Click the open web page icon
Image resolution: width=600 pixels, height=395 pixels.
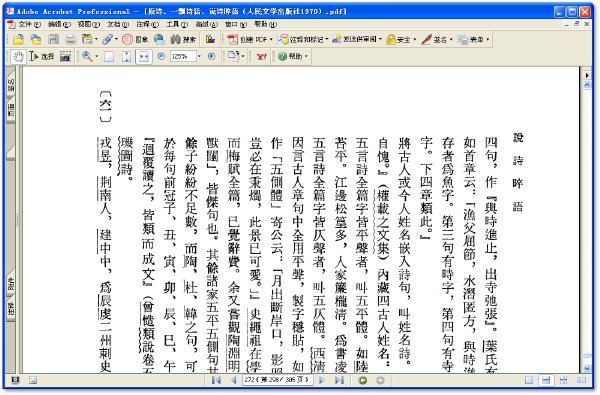pos(36,39)
